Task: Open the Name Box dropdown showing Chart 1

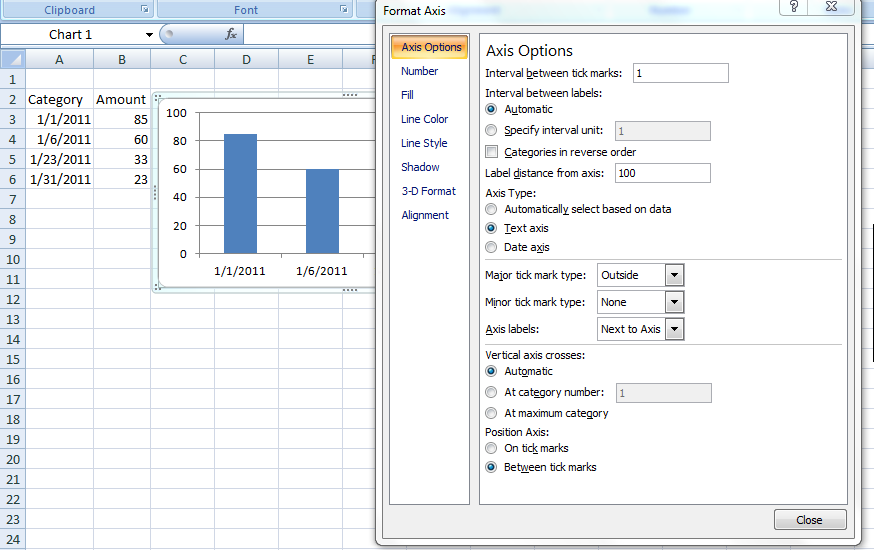Action: [x=149, y=35]
